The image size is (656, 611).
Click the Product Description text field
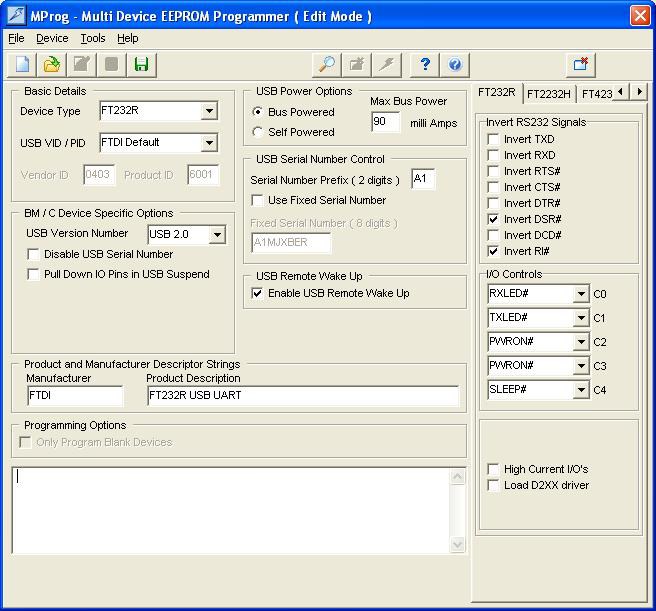click(303, 395)
